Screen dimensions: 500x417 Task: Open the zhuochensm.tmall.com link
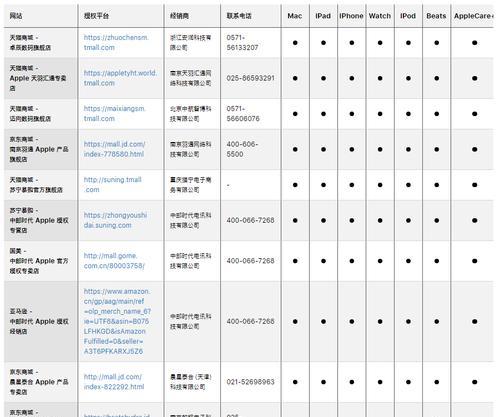pos(116,43)
